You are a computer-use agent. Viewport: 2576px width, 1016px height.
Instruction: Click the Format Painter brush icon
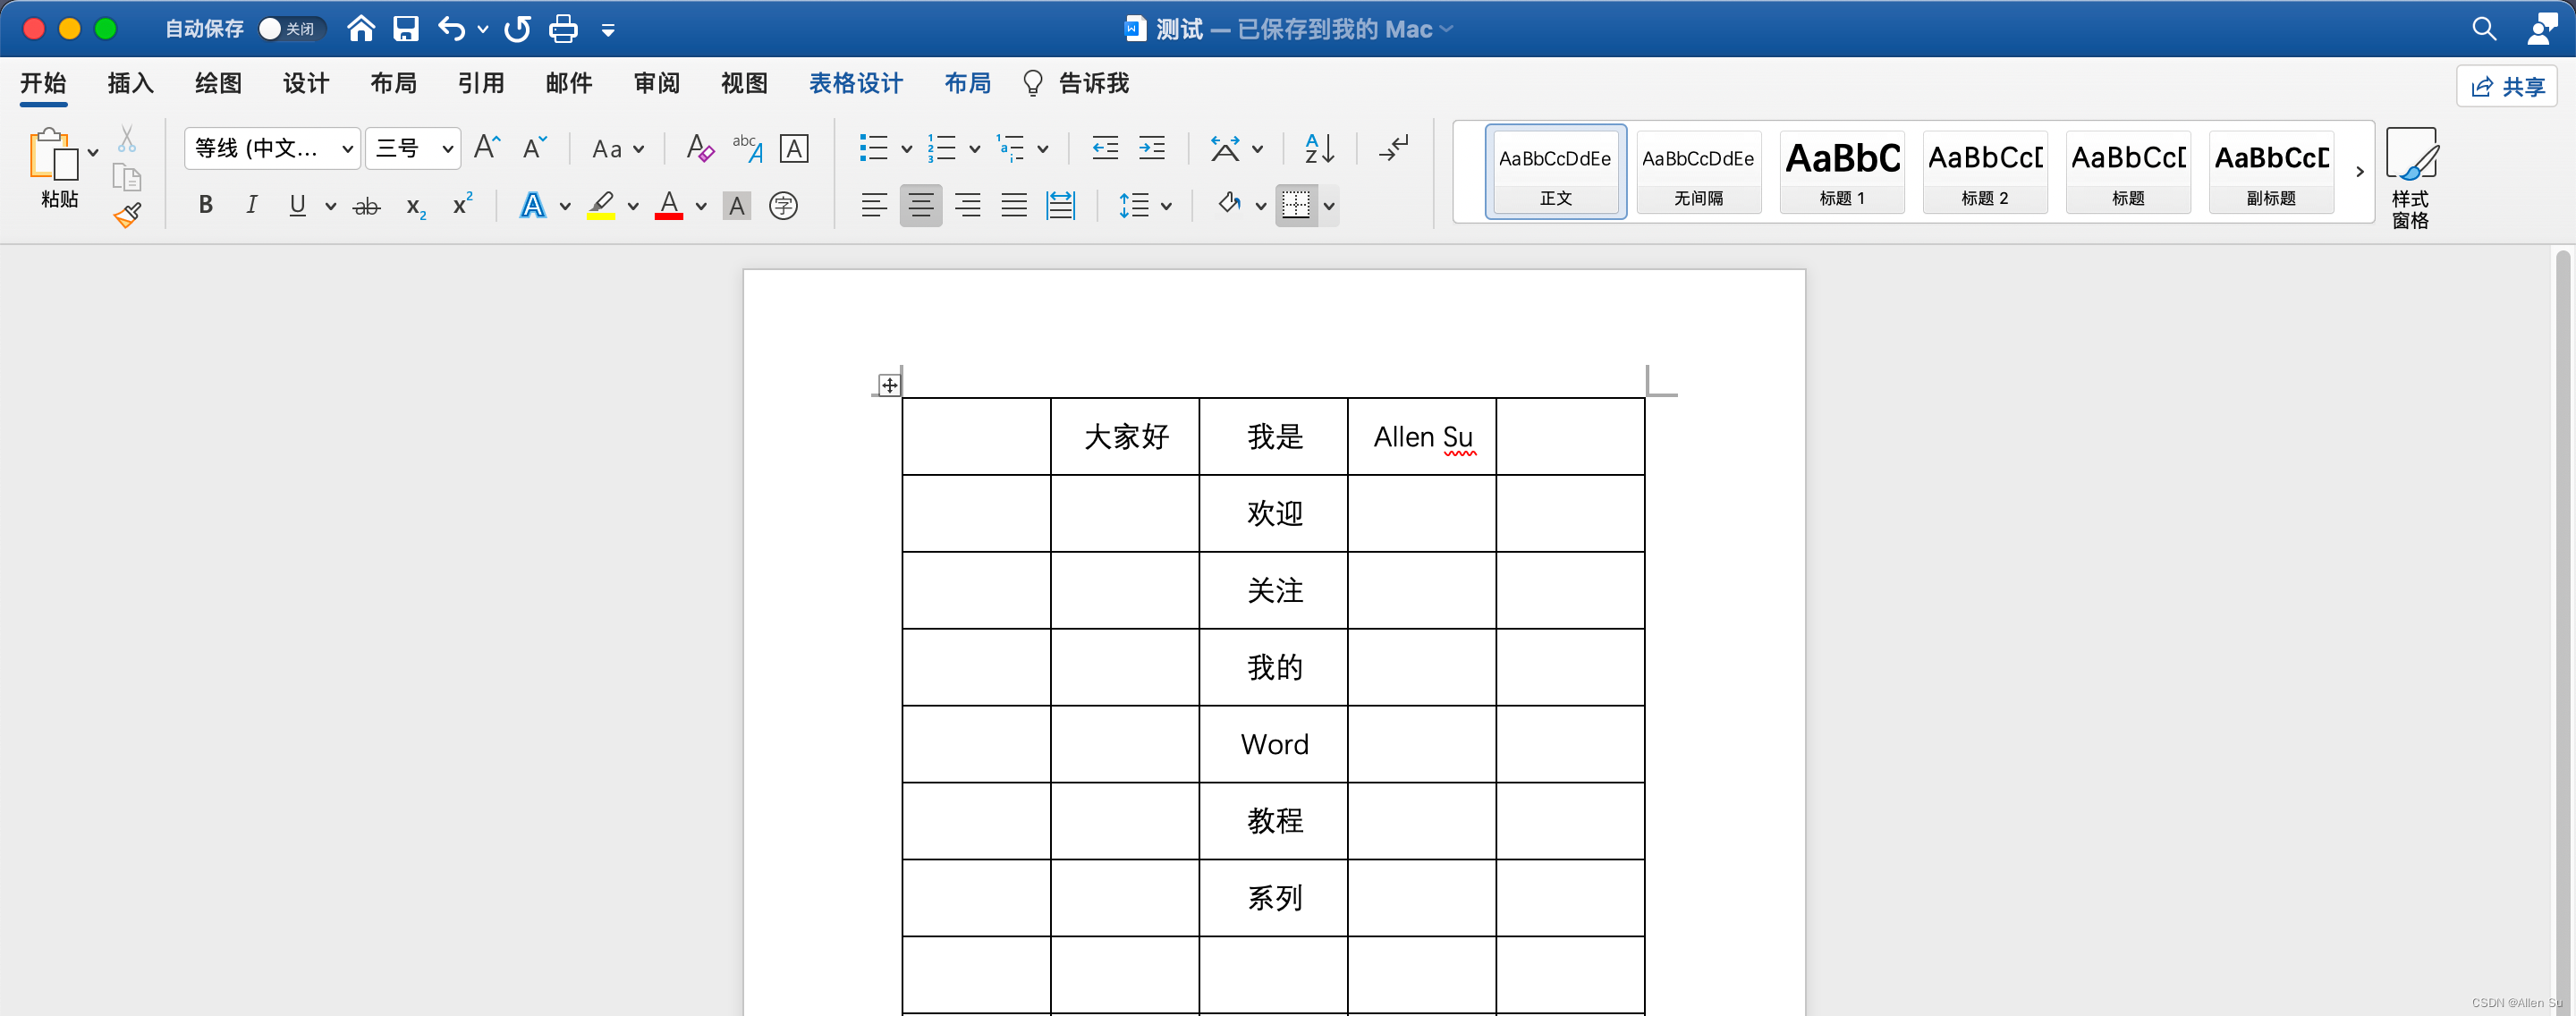pos(127,215)
